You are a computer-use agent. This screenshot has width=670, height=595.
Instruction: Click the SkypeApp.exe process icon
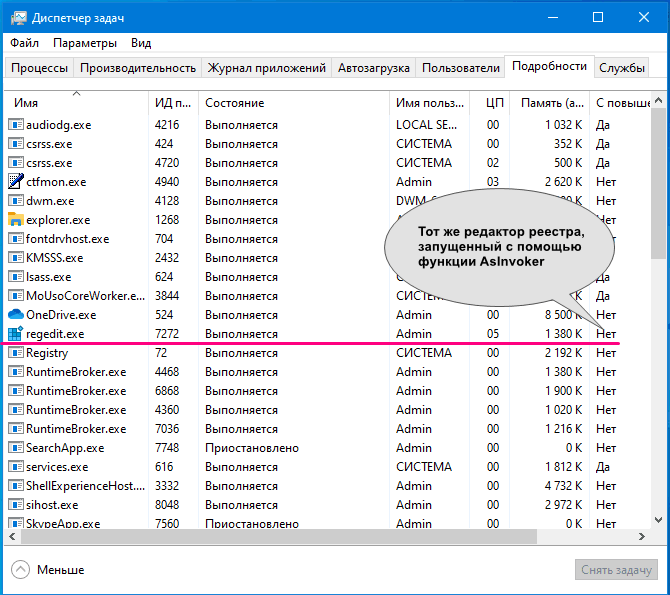click(16, 523)
